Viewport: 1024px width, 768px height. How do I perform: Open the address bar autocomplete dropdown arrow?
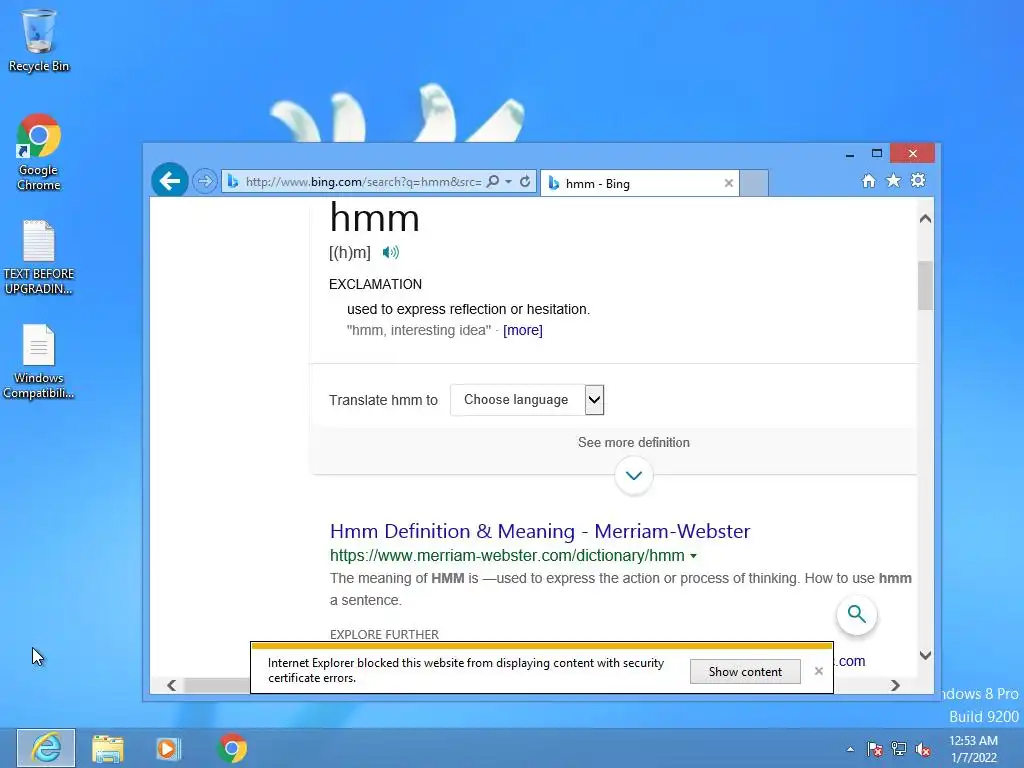(508, 182)
